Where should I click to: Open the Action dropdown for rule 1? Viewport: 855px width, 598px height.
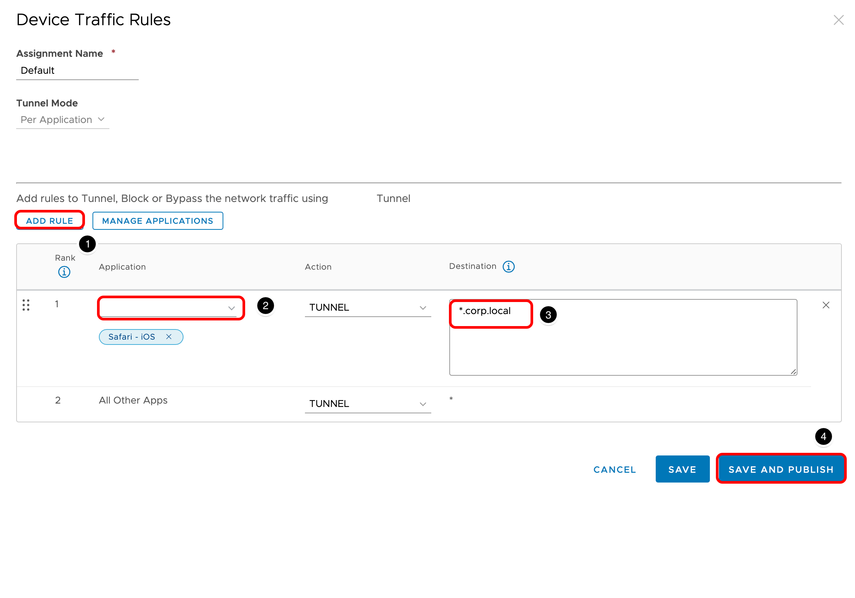(367, 308)
